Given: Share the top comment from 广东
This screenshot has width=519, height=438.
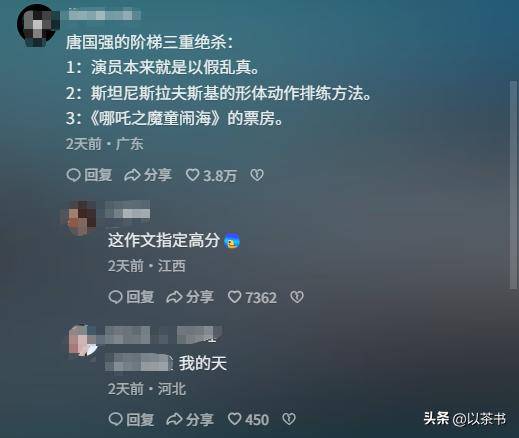Looking at the screenshot, I should tap(148, 175).
